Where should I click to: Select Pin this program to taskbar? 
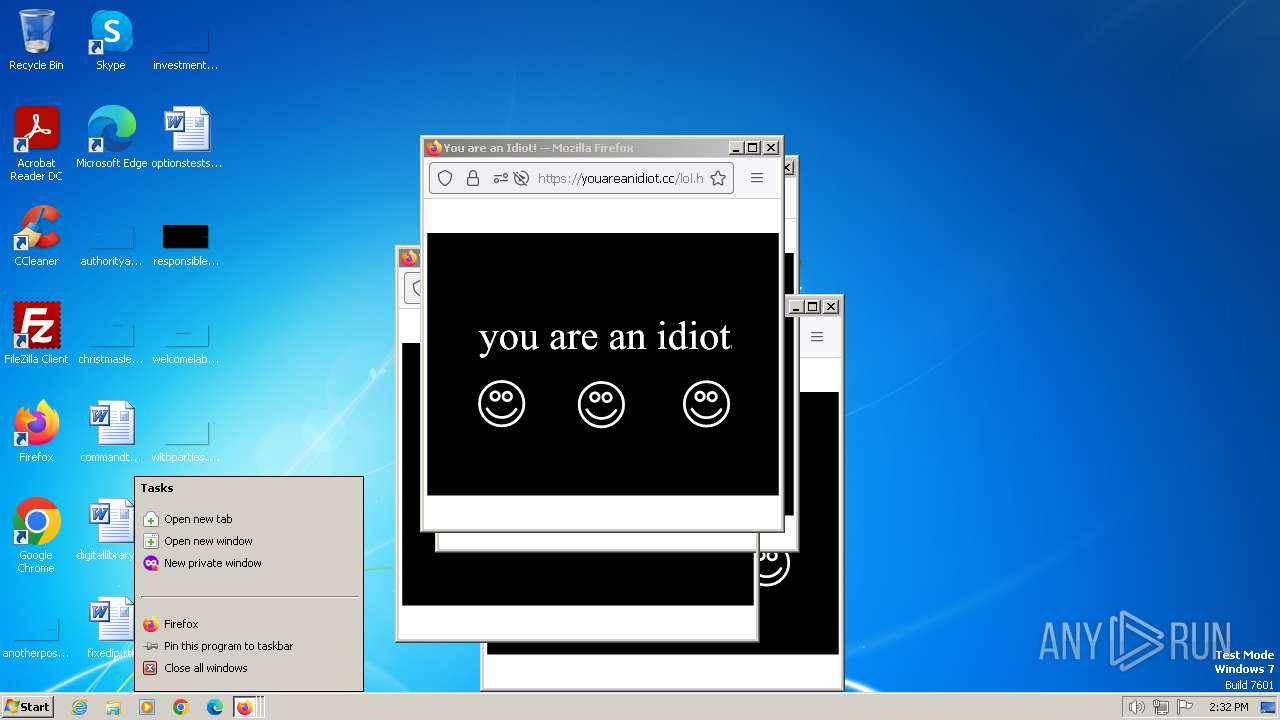coord(249,646)
